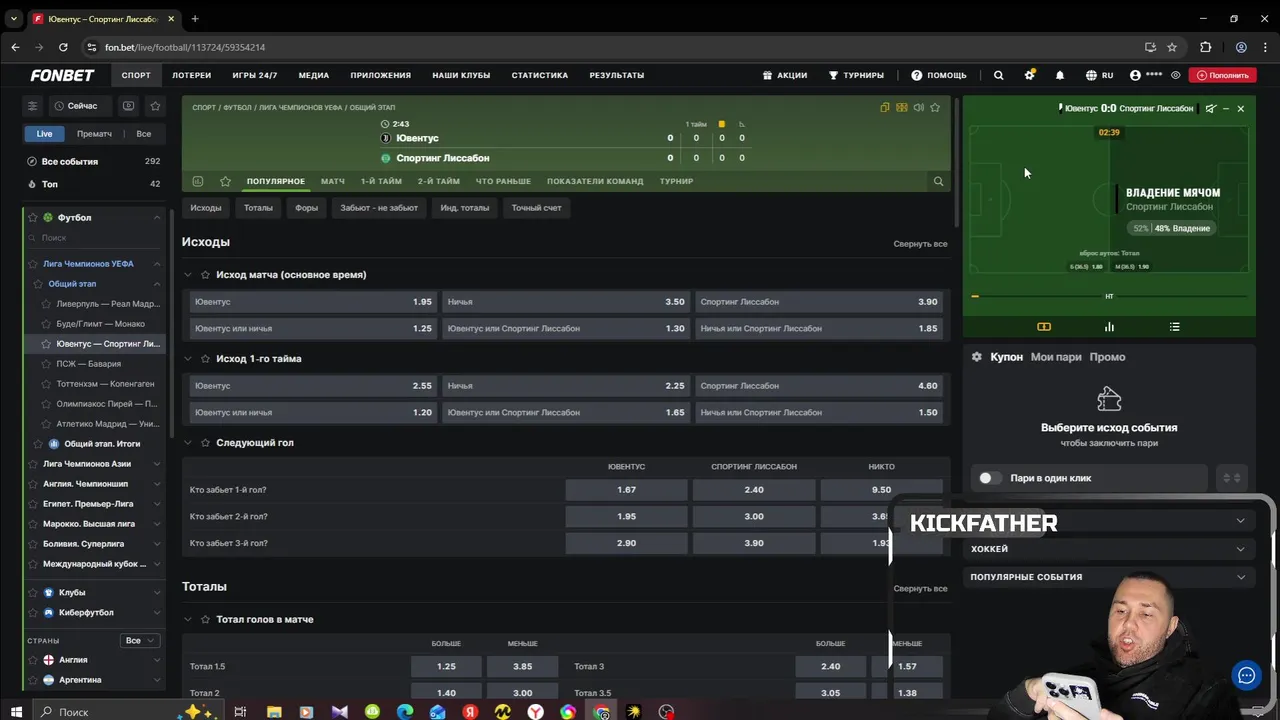Open match in separate window icon
Image resolution: width=1280 pixels, height=720 pixels.
coord(885,107)
